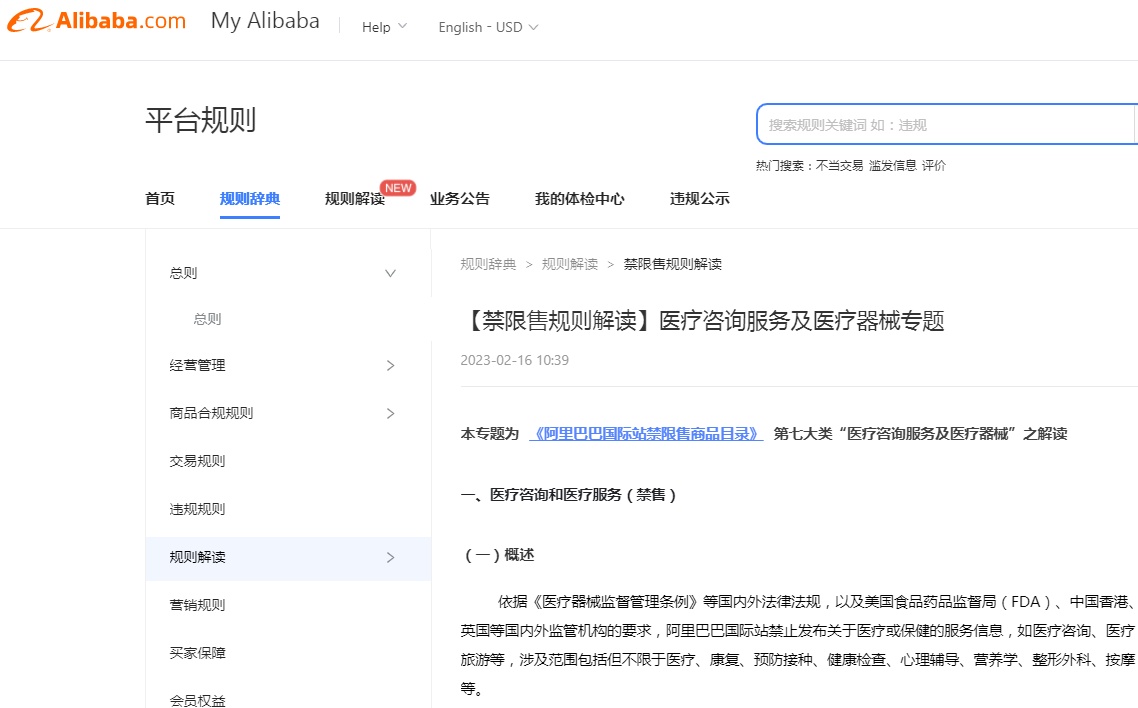
Task: Switch to 规则解读 tab
Action: 355,199
